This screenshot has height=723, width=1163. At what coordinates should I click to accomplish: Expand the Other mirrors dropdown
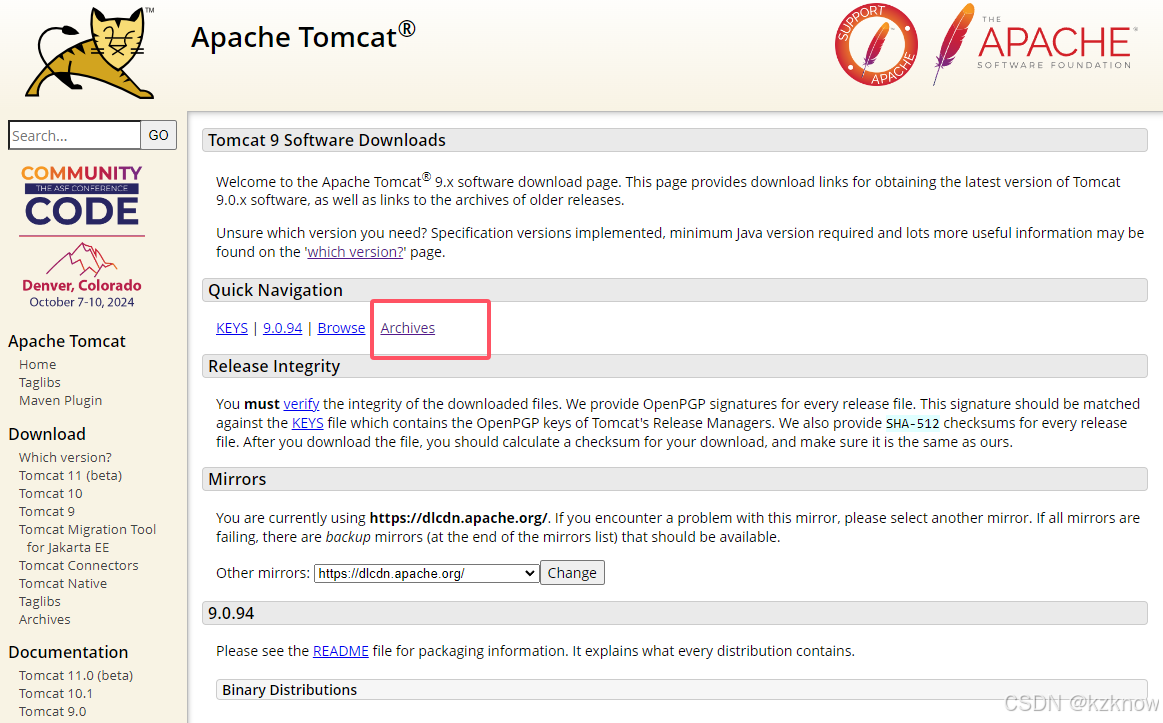click(x=426, y=573)
